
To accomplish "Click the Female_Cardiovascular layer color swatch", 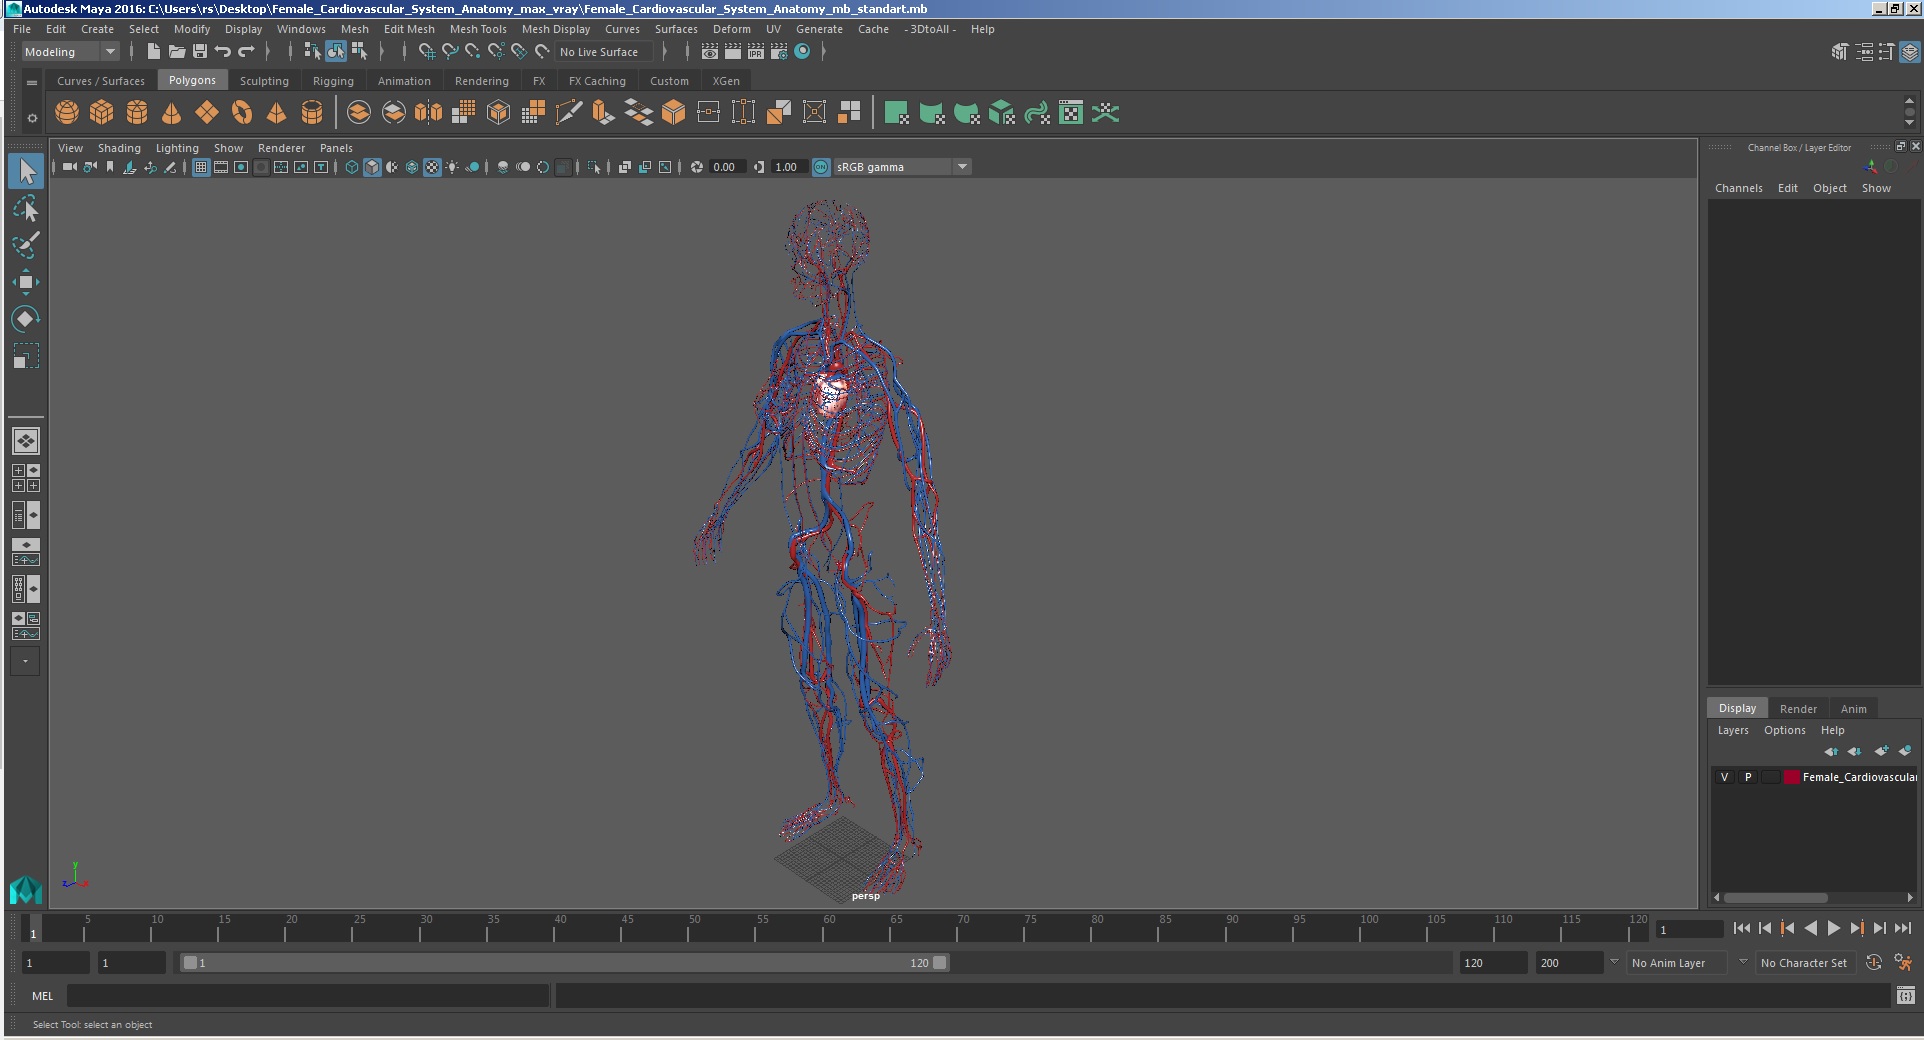I will pyautogui.click(x=1791, y=777).
